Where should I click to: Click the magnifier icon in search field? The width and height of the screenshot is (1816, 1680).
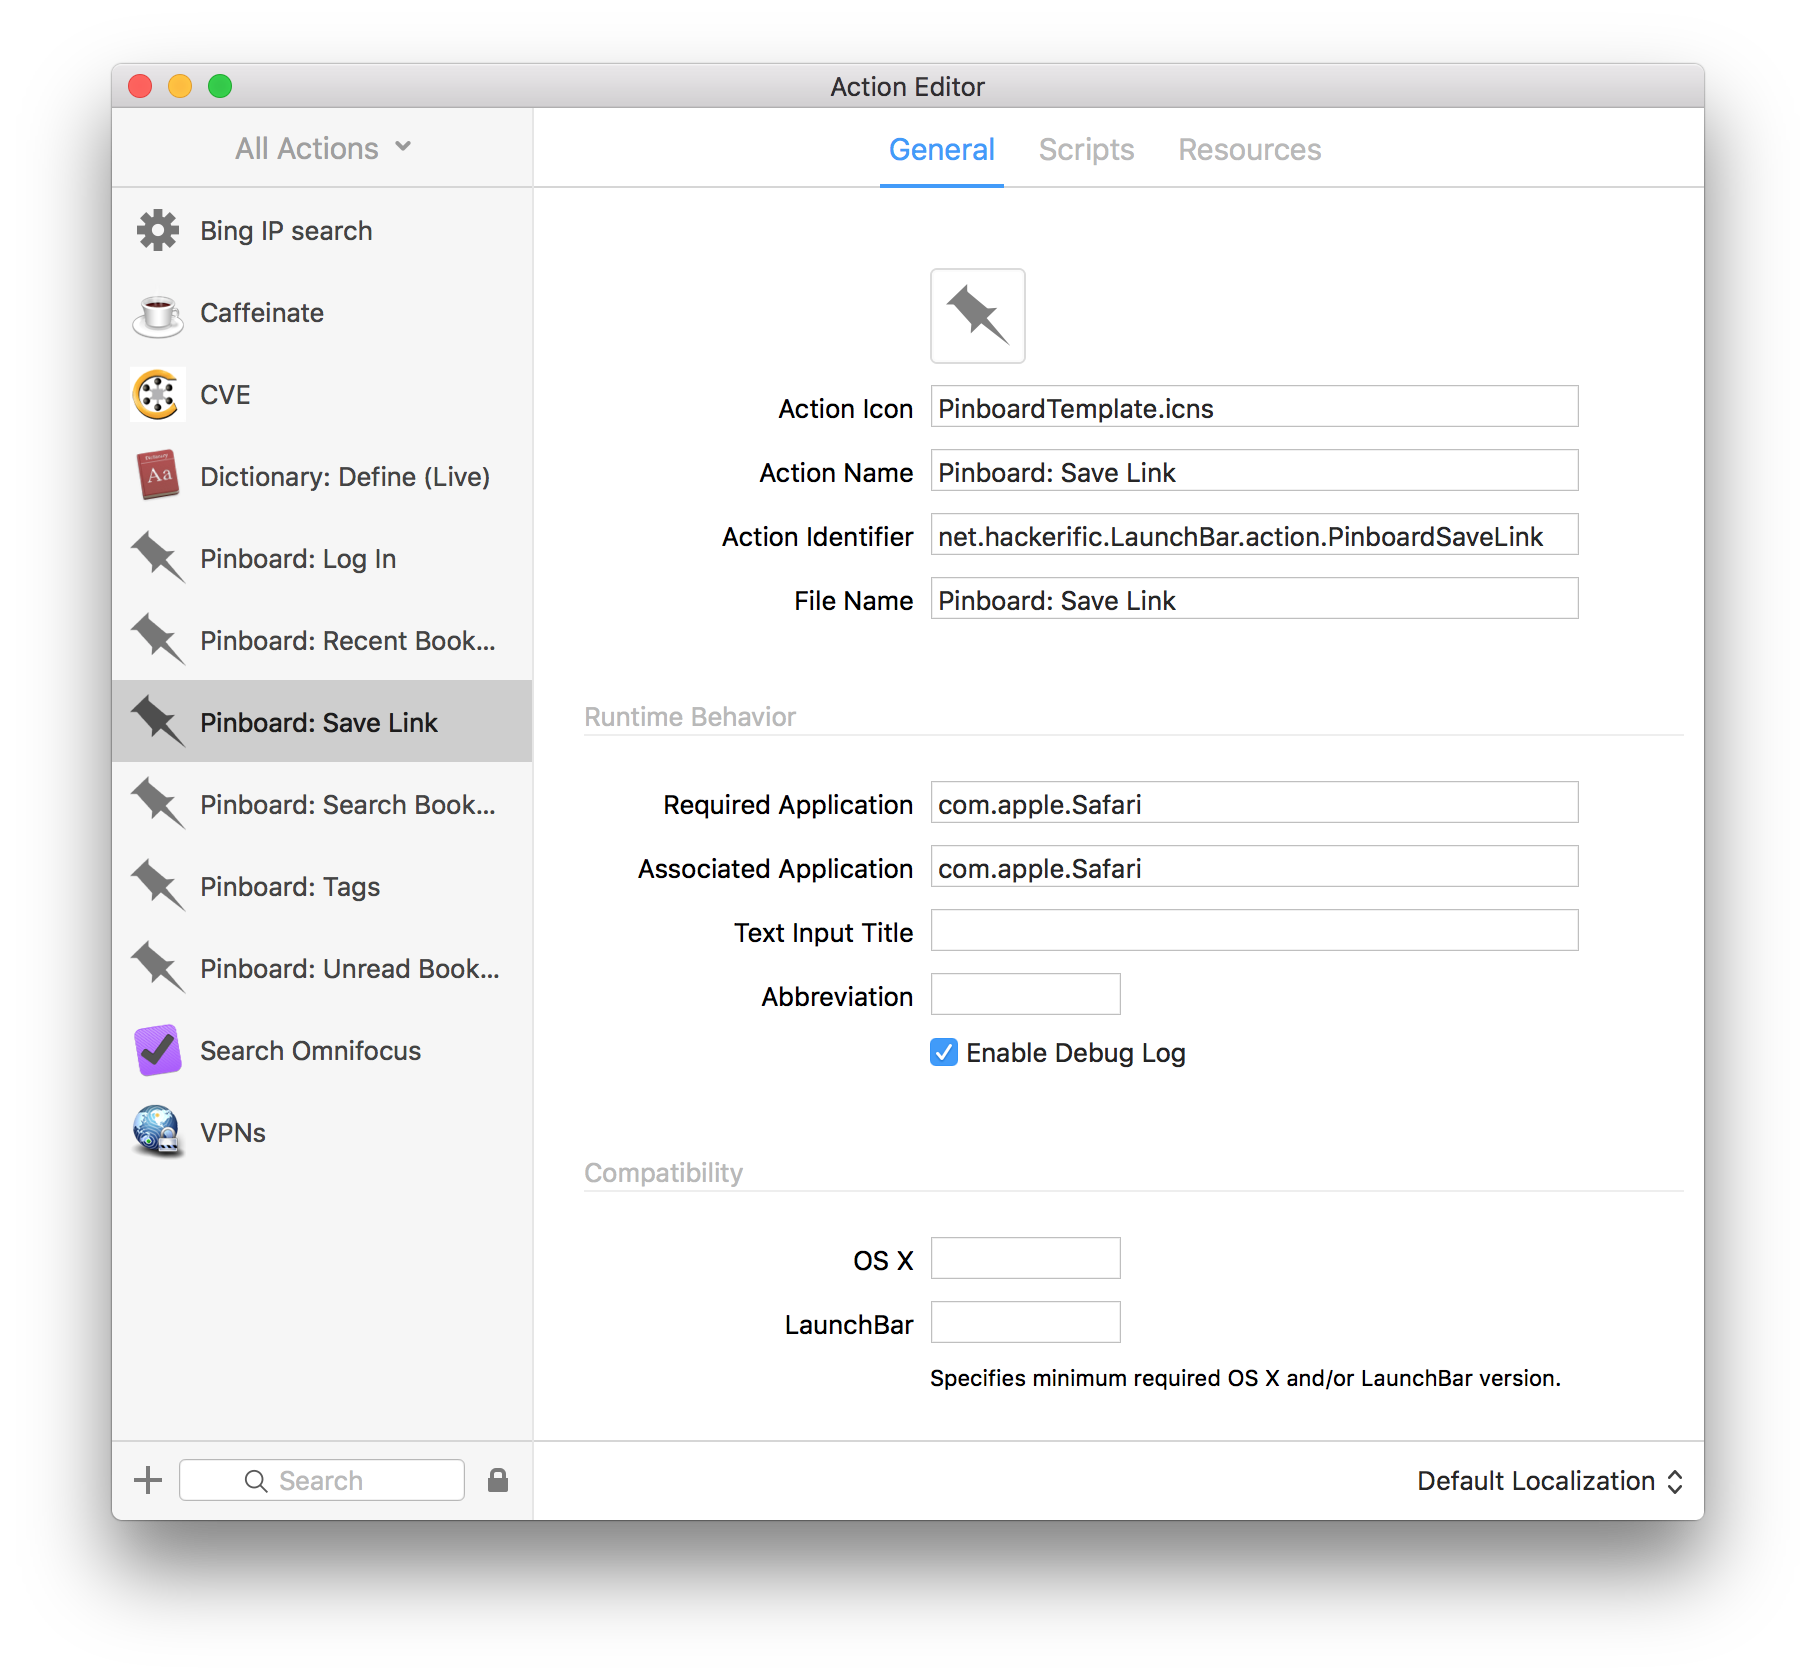pos(256,1481)
